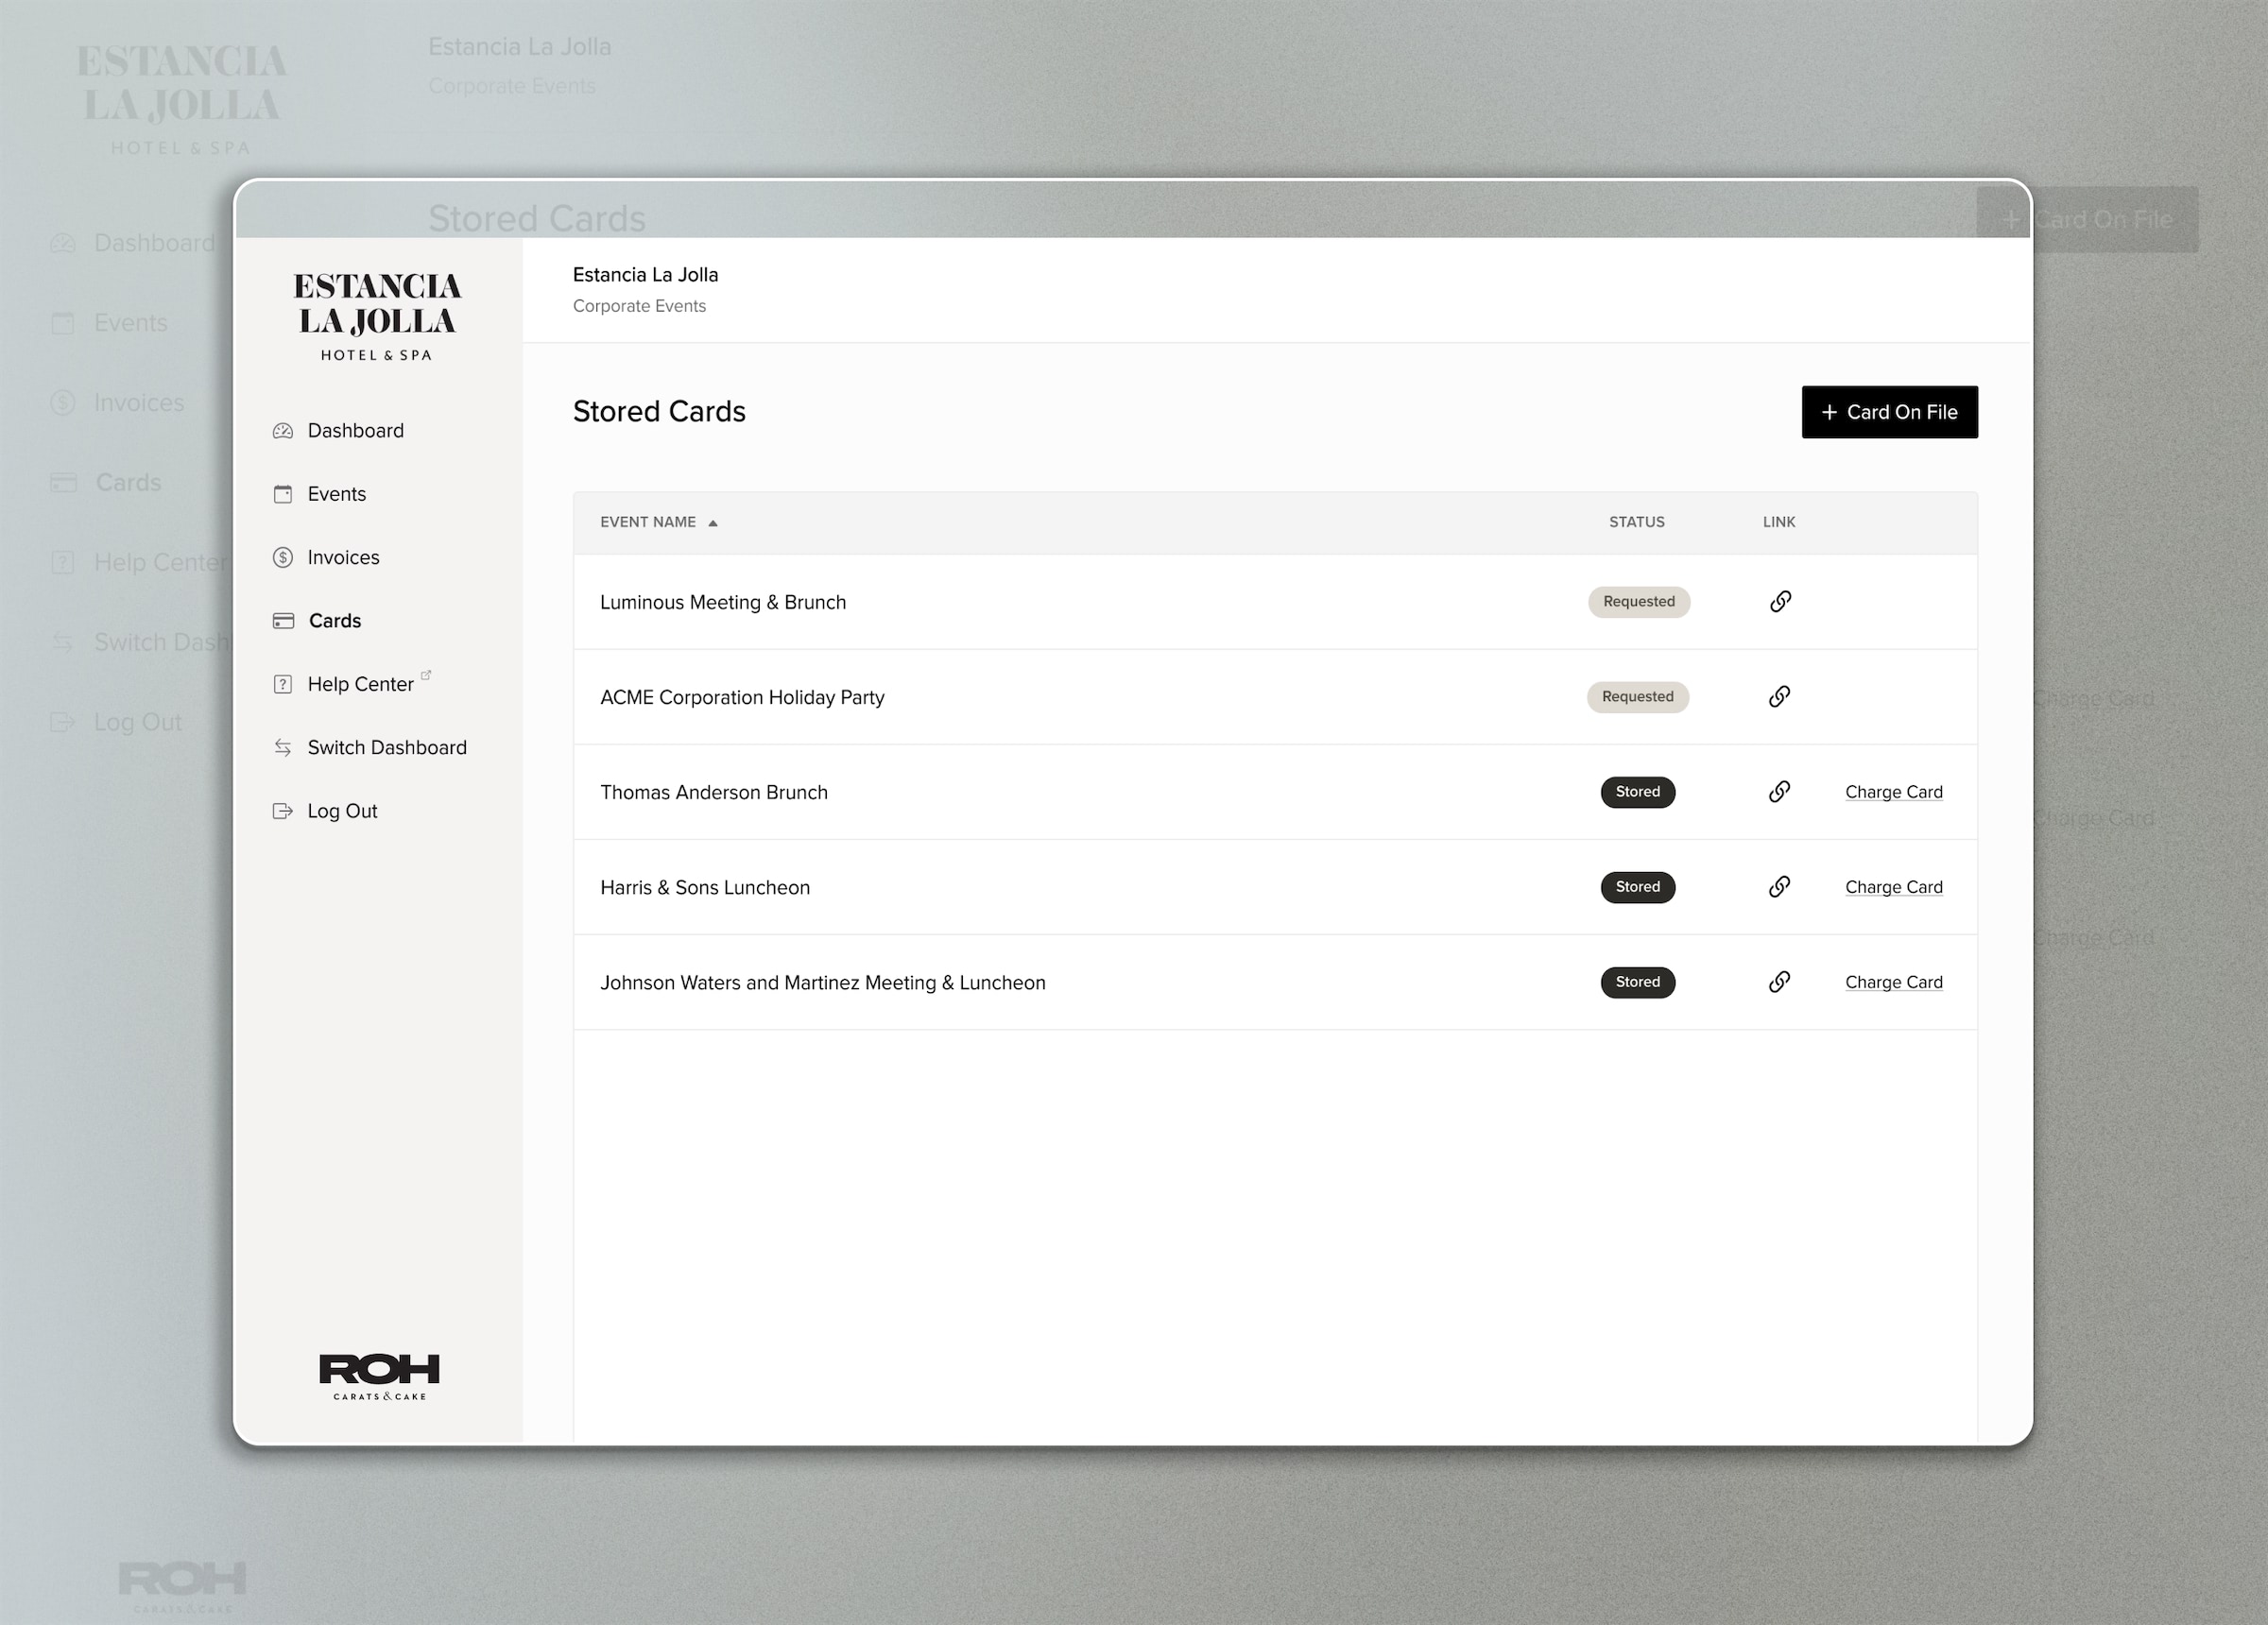The width and height of the screenshot is (2268, 1625).
Task: Click link icon for Johnson Waters and Martinez row
Action: click(1779, 981)
